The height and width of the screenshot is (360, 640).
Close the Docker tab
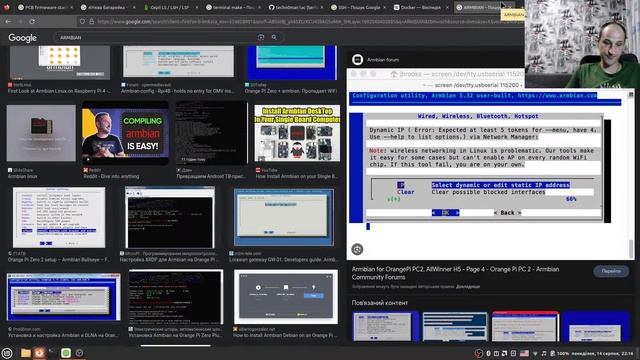447,7
